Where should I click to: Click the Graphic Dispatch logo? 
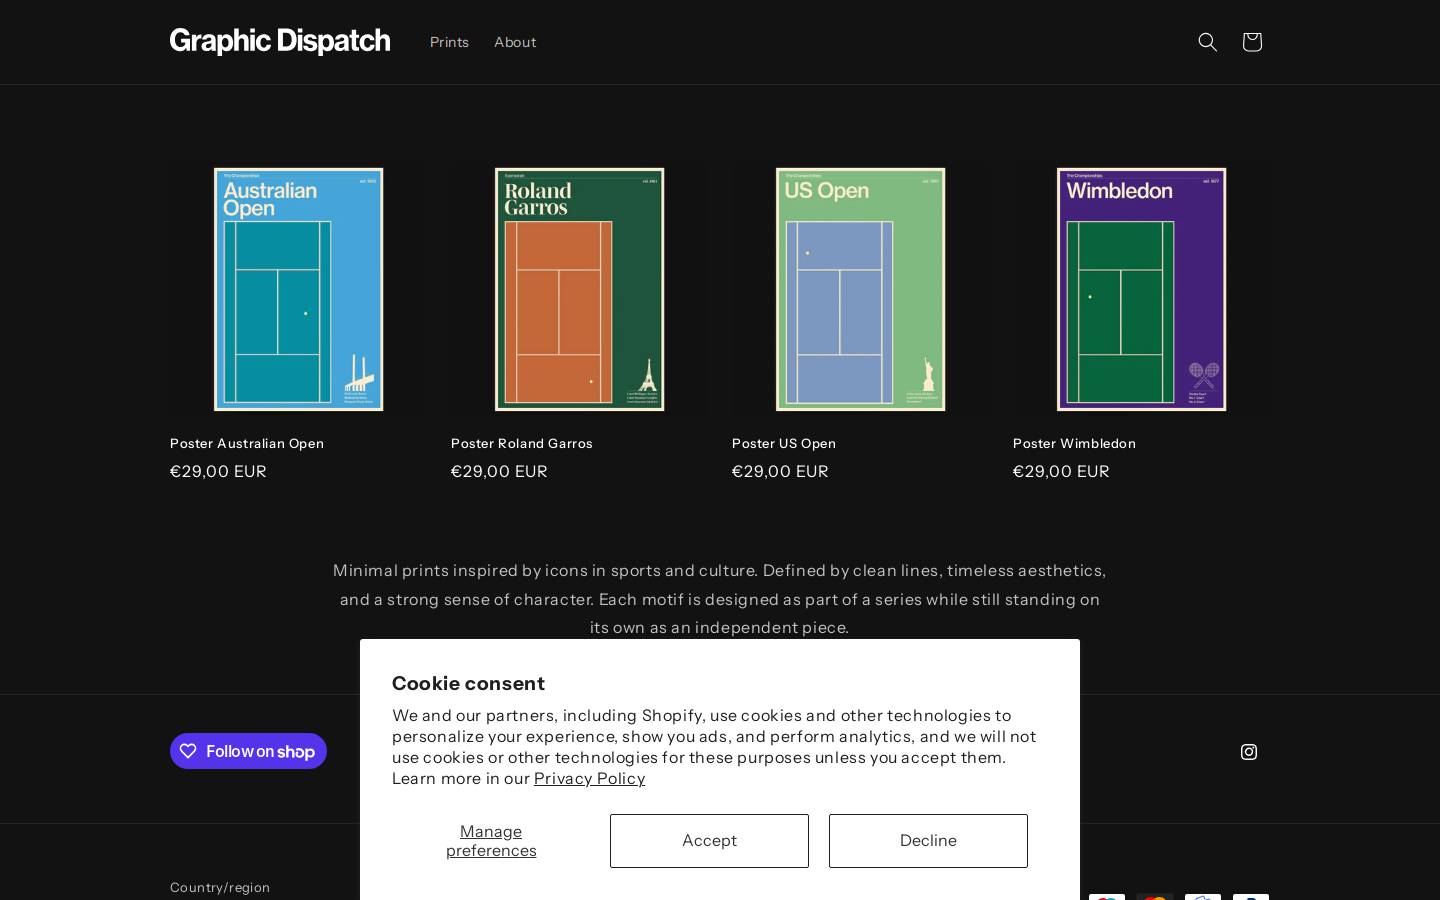(x=280, y=41)
